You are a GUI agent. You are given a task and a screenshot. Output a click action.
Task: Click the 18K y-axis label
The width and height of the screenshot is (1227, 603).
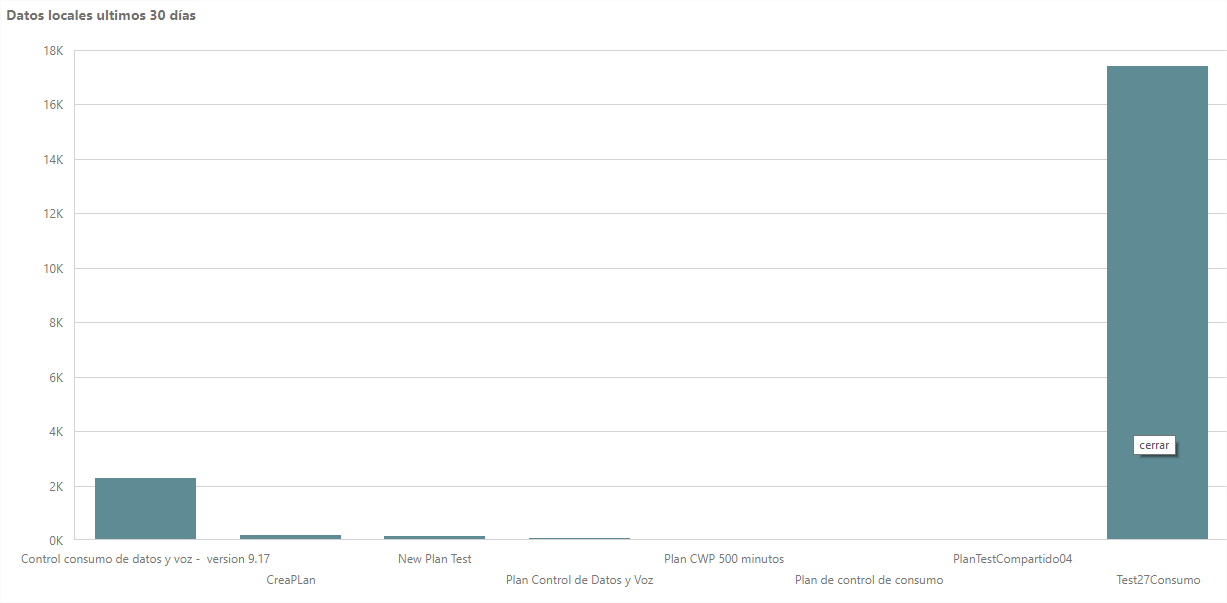click(x=54, y=51)
